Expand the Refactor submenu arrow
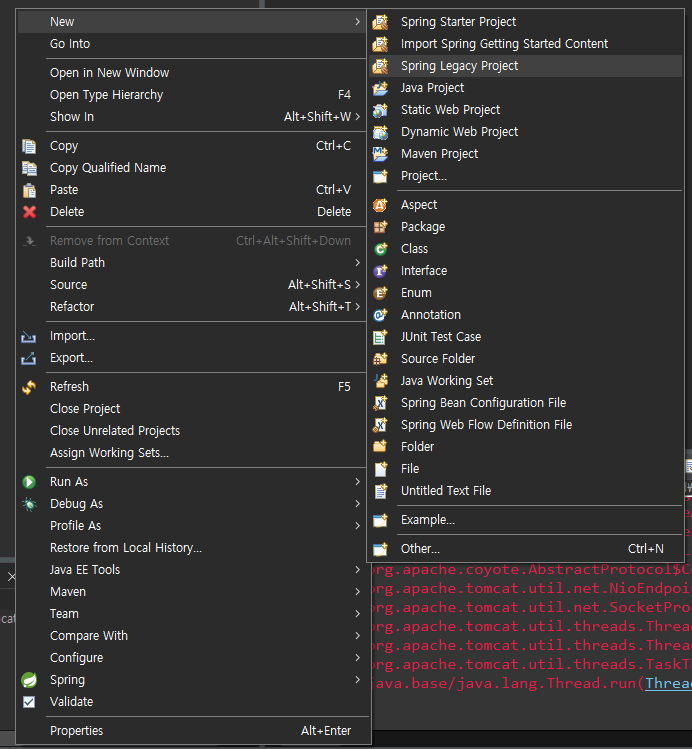This screenshot has width=692, height=749. [357, 307]
